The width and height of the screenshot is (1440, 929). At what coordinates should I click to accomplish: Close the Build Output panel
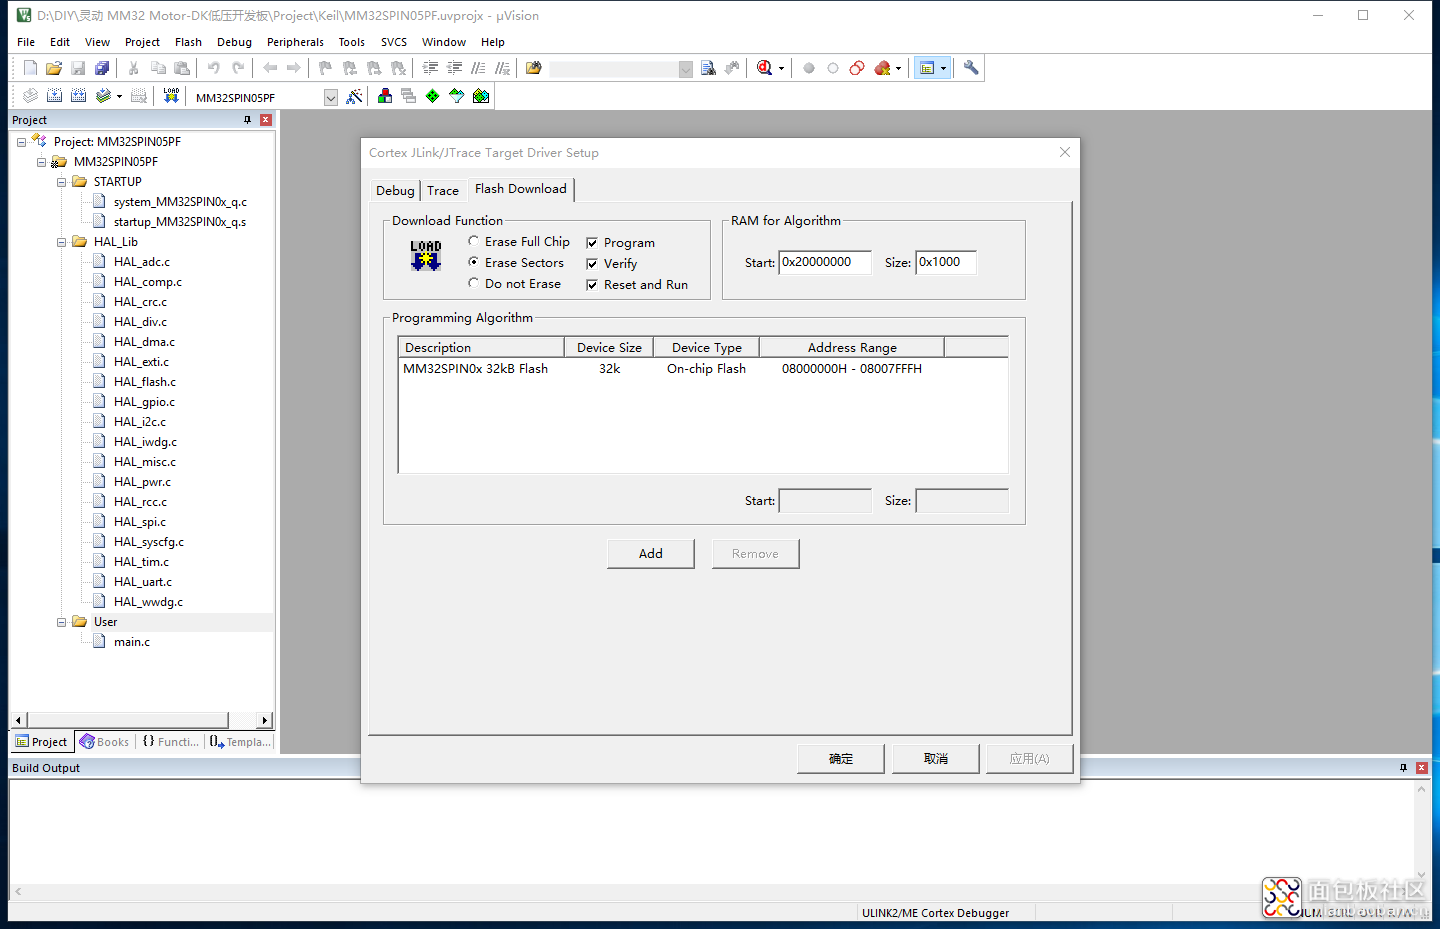1422,768
